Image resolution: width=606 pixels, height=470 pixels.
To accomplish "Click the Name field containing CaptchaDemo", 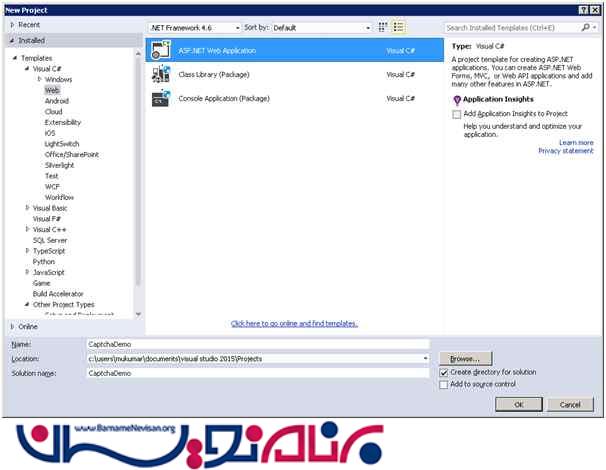I will pyautogui.click(x=258, y=344).
